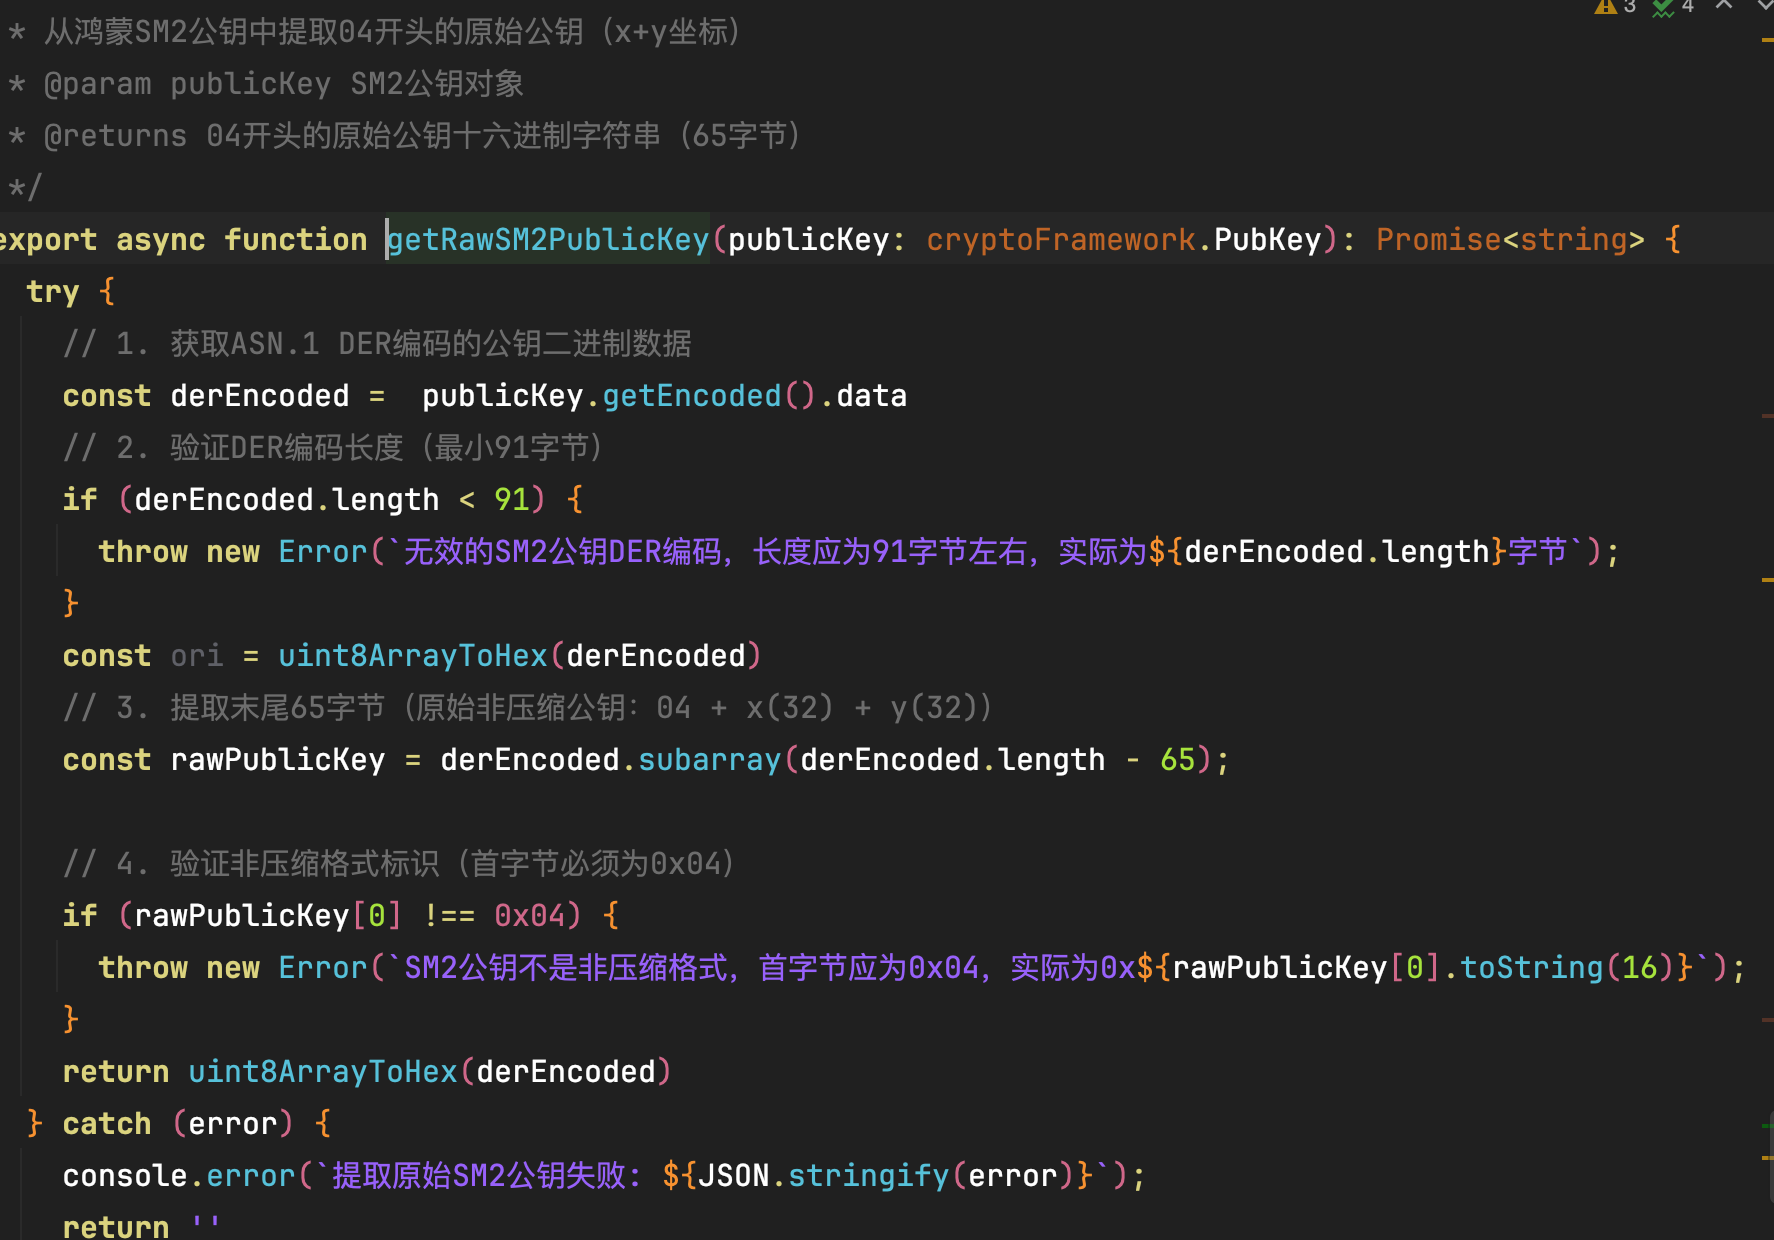The height and width of the screenshot is (1240, 1774).
Task: Click the error parameter in catch parentheses
Action: pos(233,1123)
